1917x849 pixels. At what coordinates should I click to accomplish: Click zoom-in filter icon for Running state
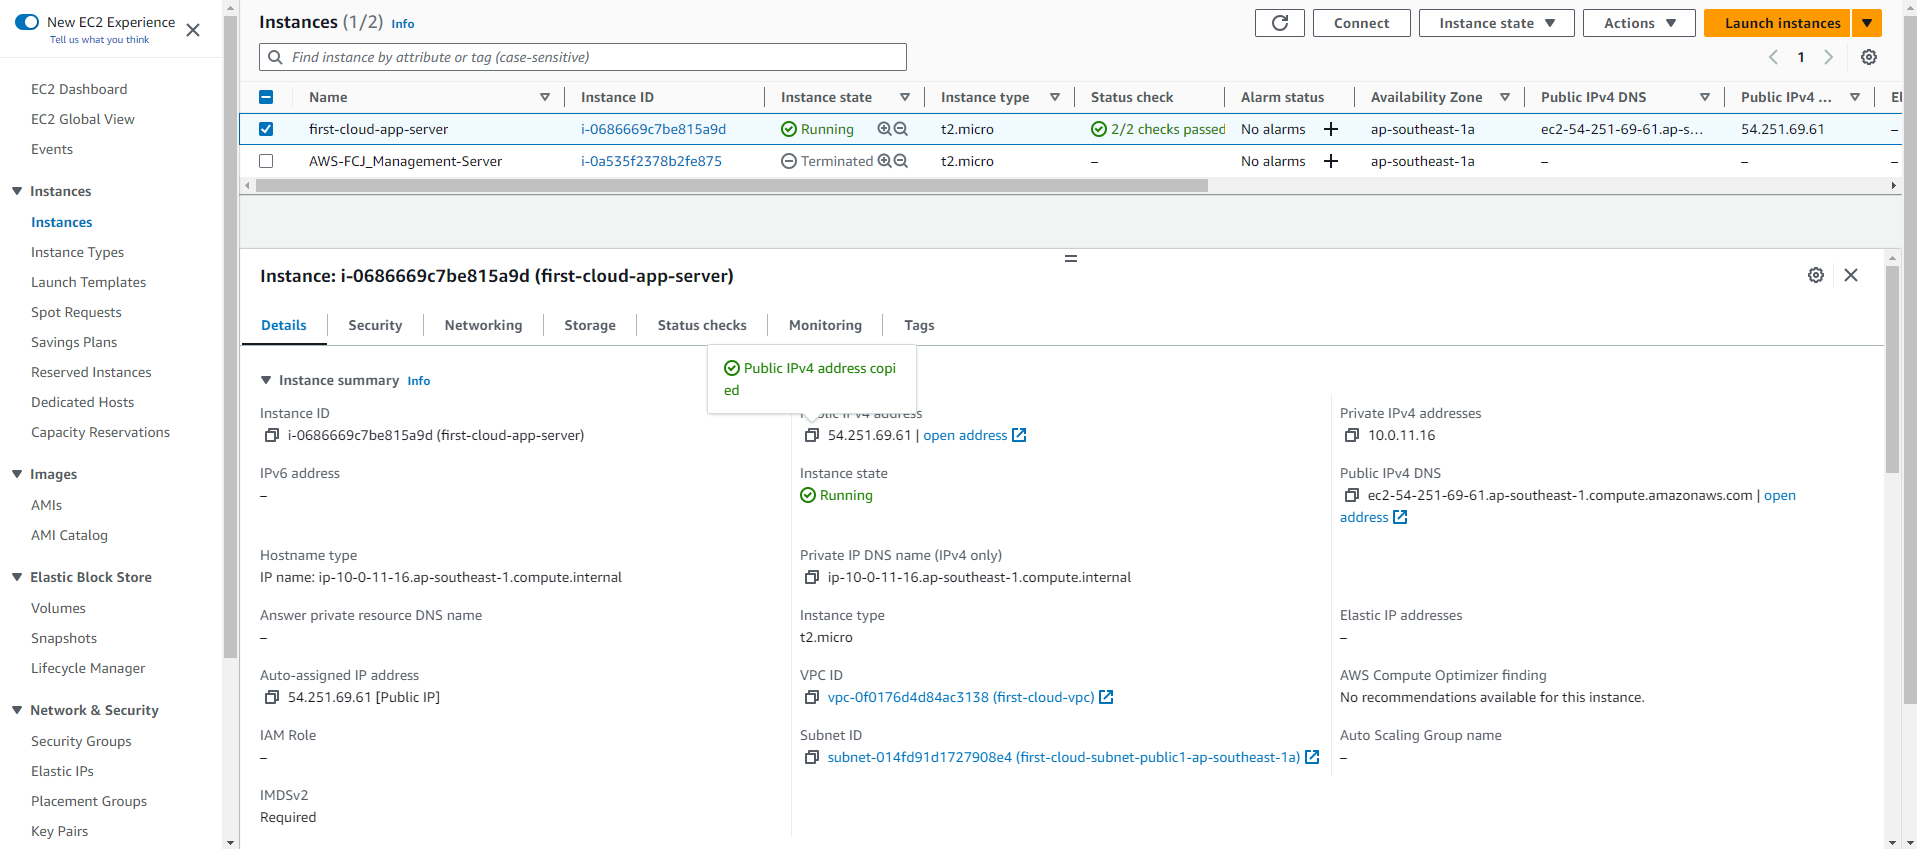(x=884, y=129)
